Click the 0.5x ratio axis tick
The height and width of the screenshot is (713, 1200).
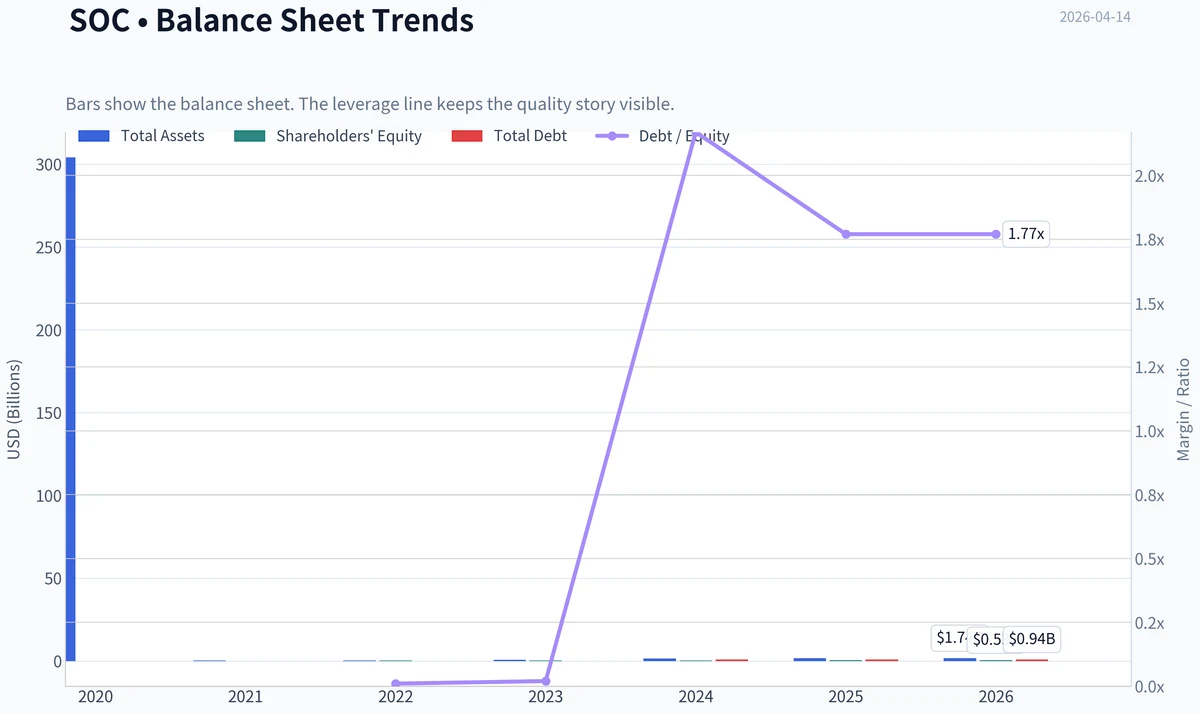pos(1150,559)
